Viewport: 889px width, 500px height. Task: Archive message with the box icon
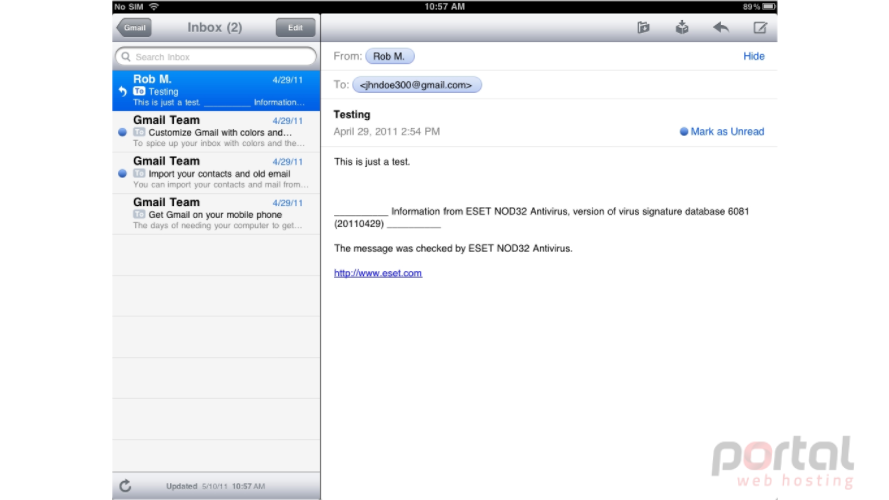pos(682,27)
